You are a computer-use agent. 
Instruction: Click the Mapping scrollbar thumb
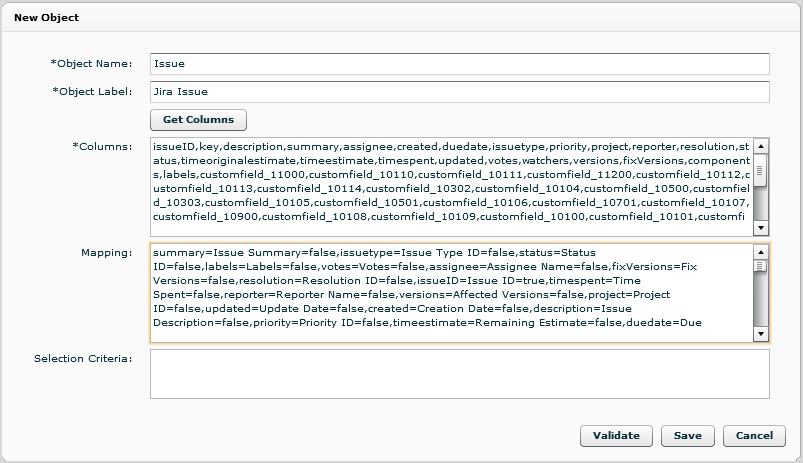coord(761,267)
